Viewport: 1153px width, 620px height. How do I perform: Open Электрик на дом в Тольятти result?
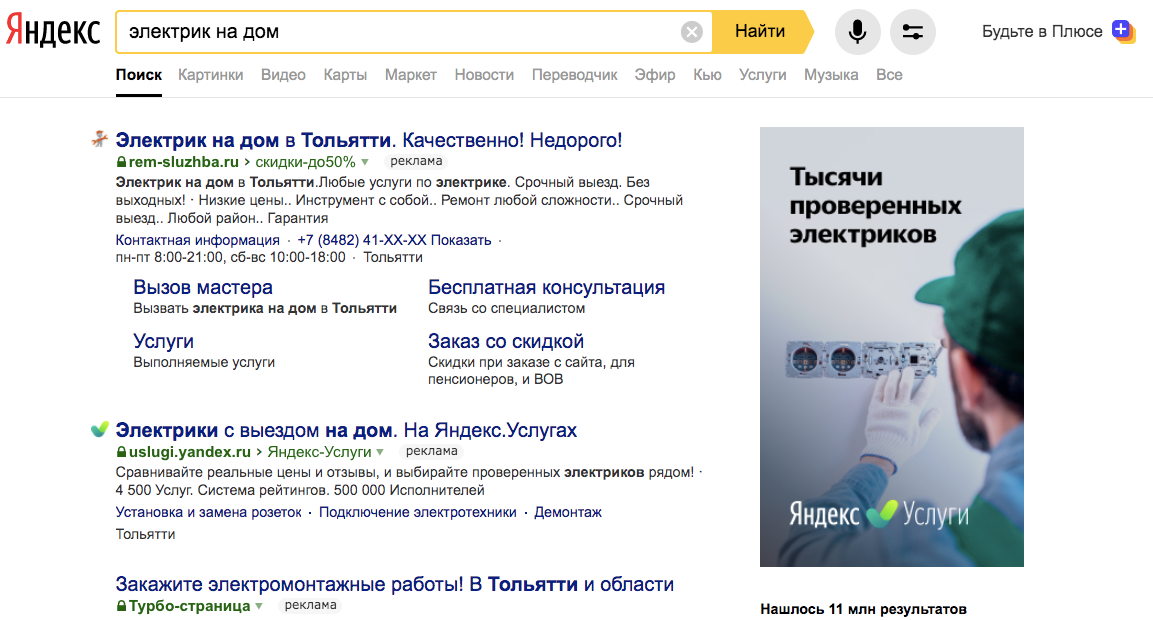tap(368, 140)
